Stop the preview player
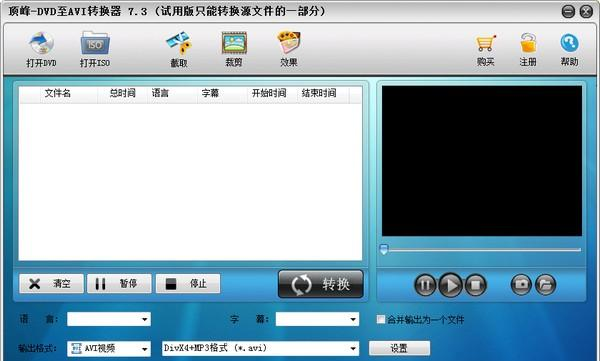The image size is (600, 361). (476, 285)
